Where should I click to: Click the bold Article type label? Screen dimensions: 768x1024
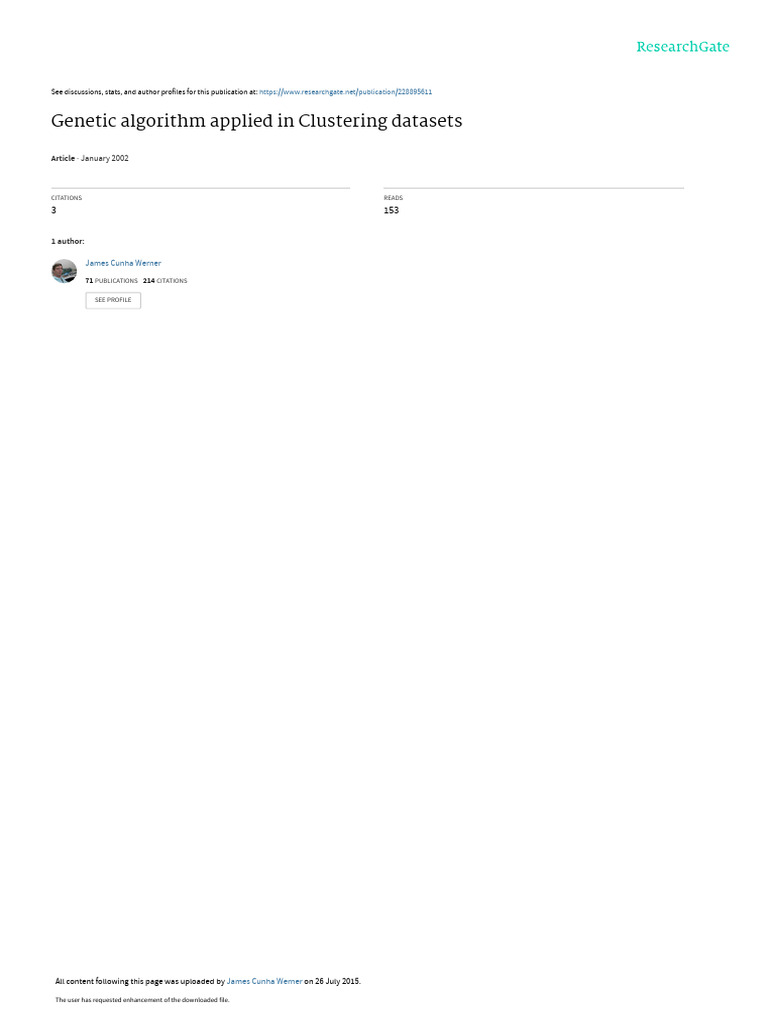click(x=63, y=158)
